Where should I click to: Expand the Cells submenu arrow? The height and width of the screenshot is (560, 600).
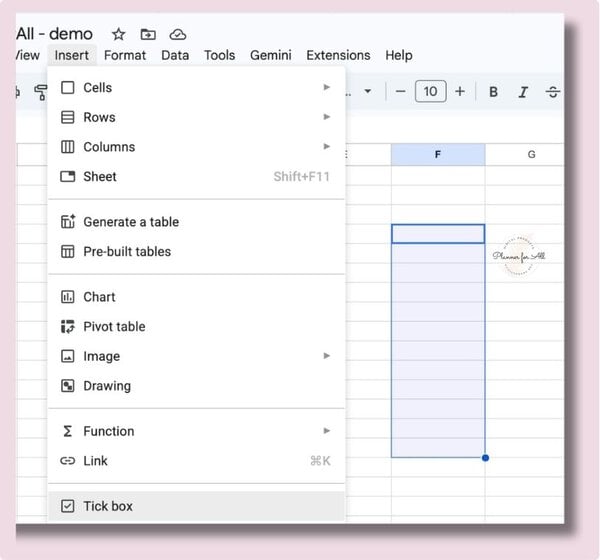(x=326, y=87)
